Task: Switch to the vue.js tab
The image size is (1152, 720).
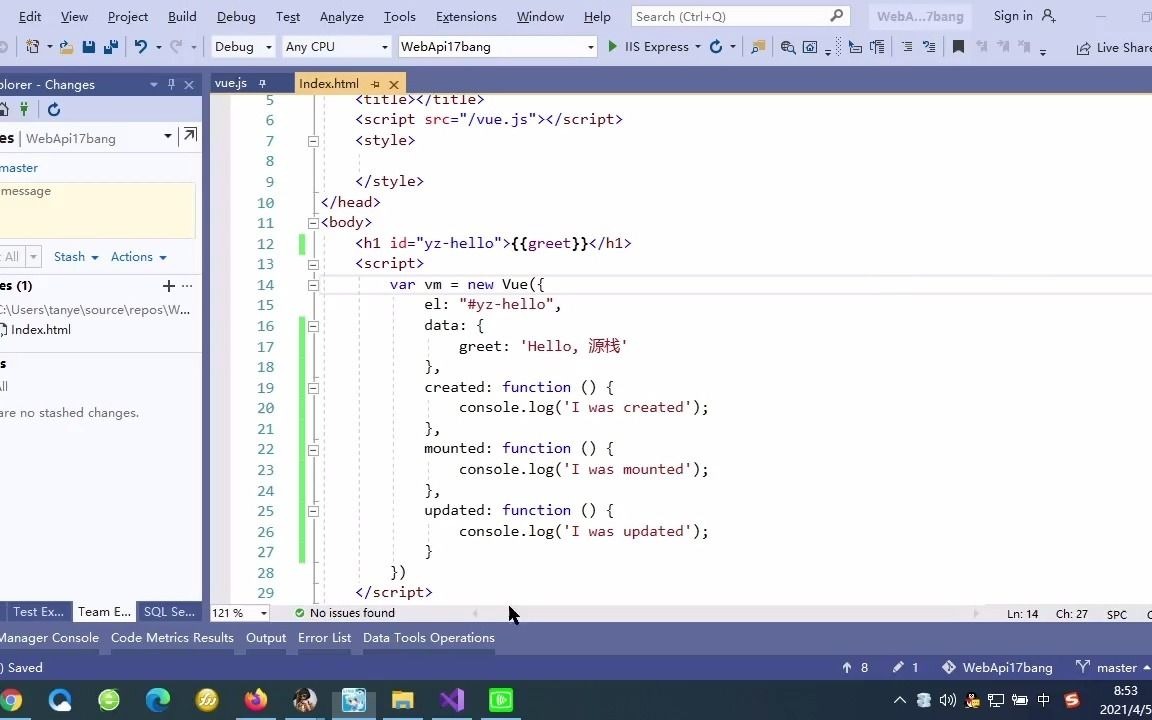Action: point(231,83)
